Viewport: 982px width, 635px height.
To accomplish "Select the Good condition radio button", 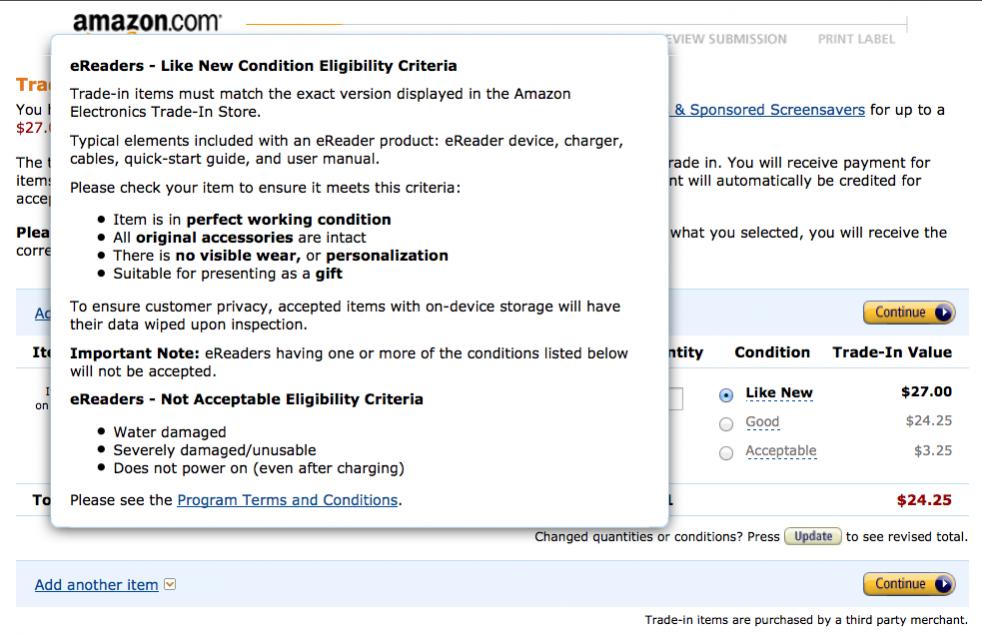I will [x=726, y=423].
